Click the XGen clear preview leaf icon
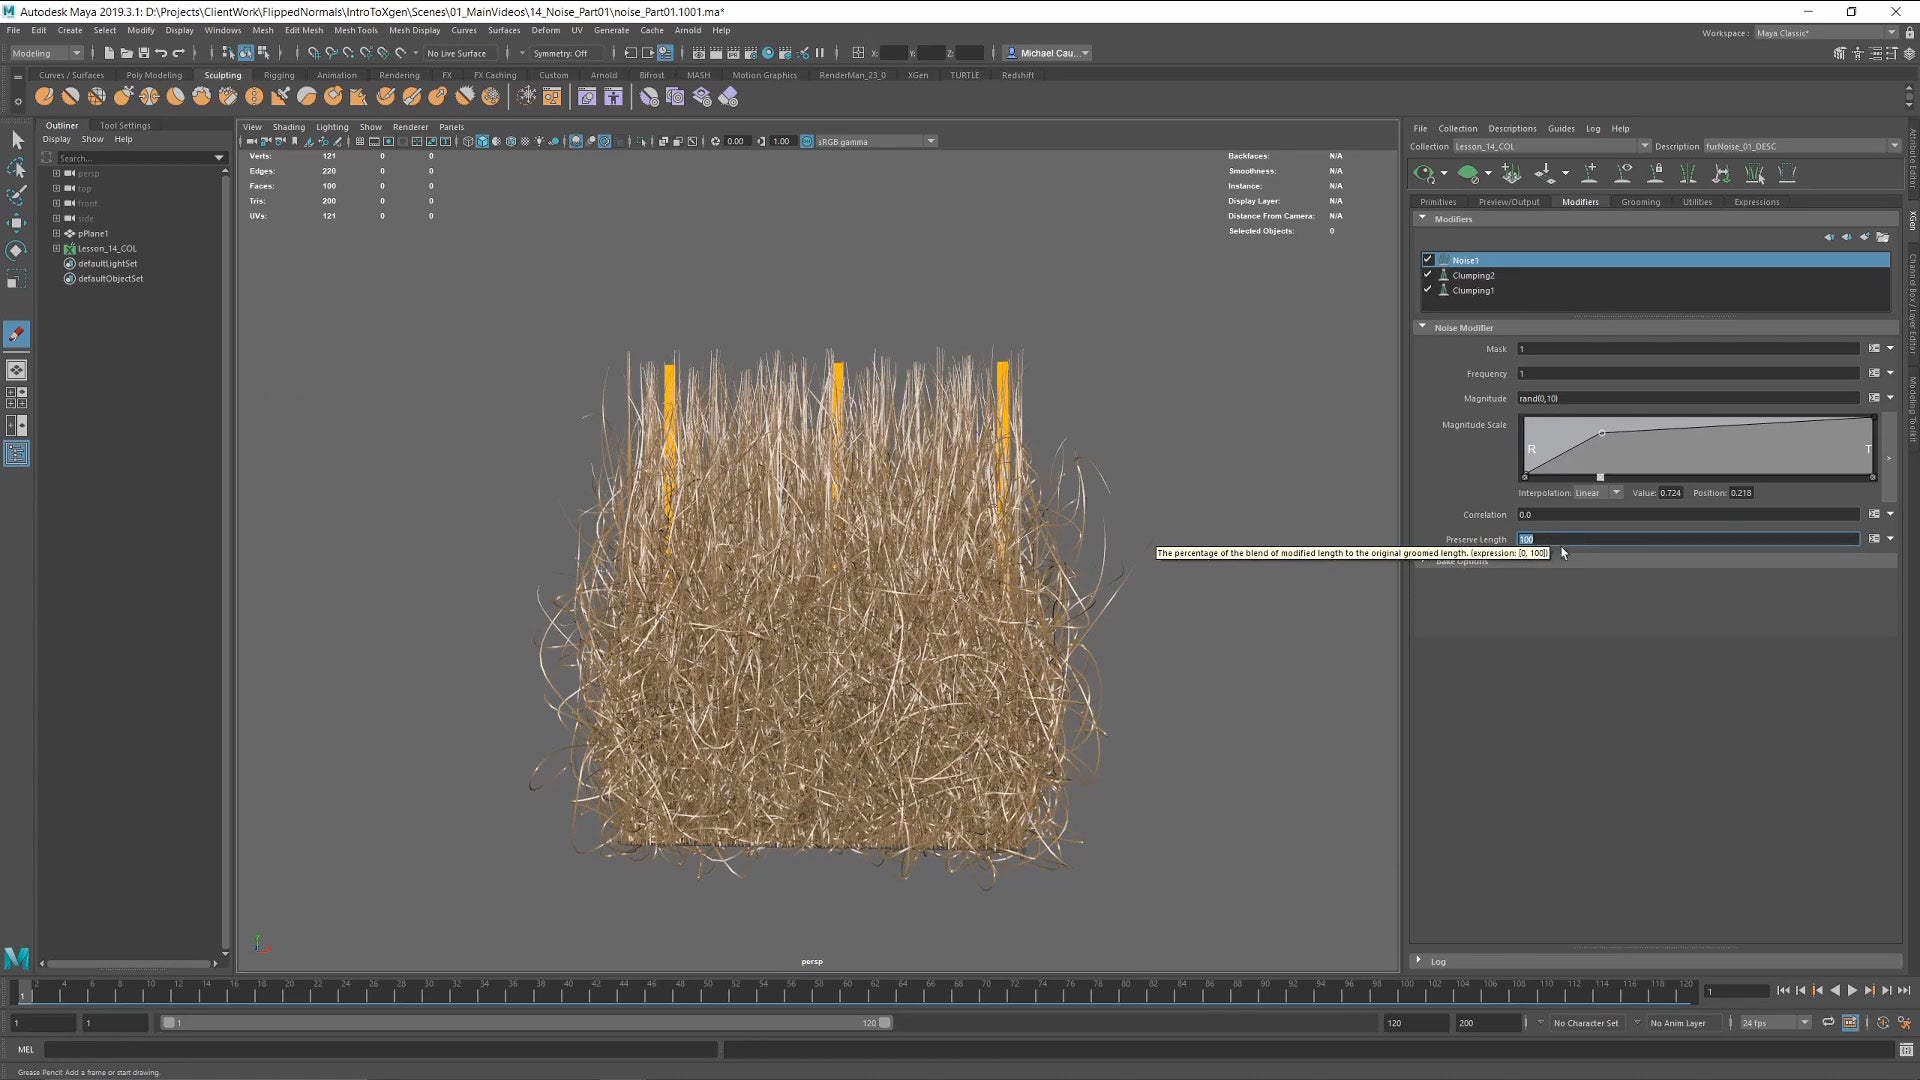Screen dimensions: 1920x1080 [1467, 174]
